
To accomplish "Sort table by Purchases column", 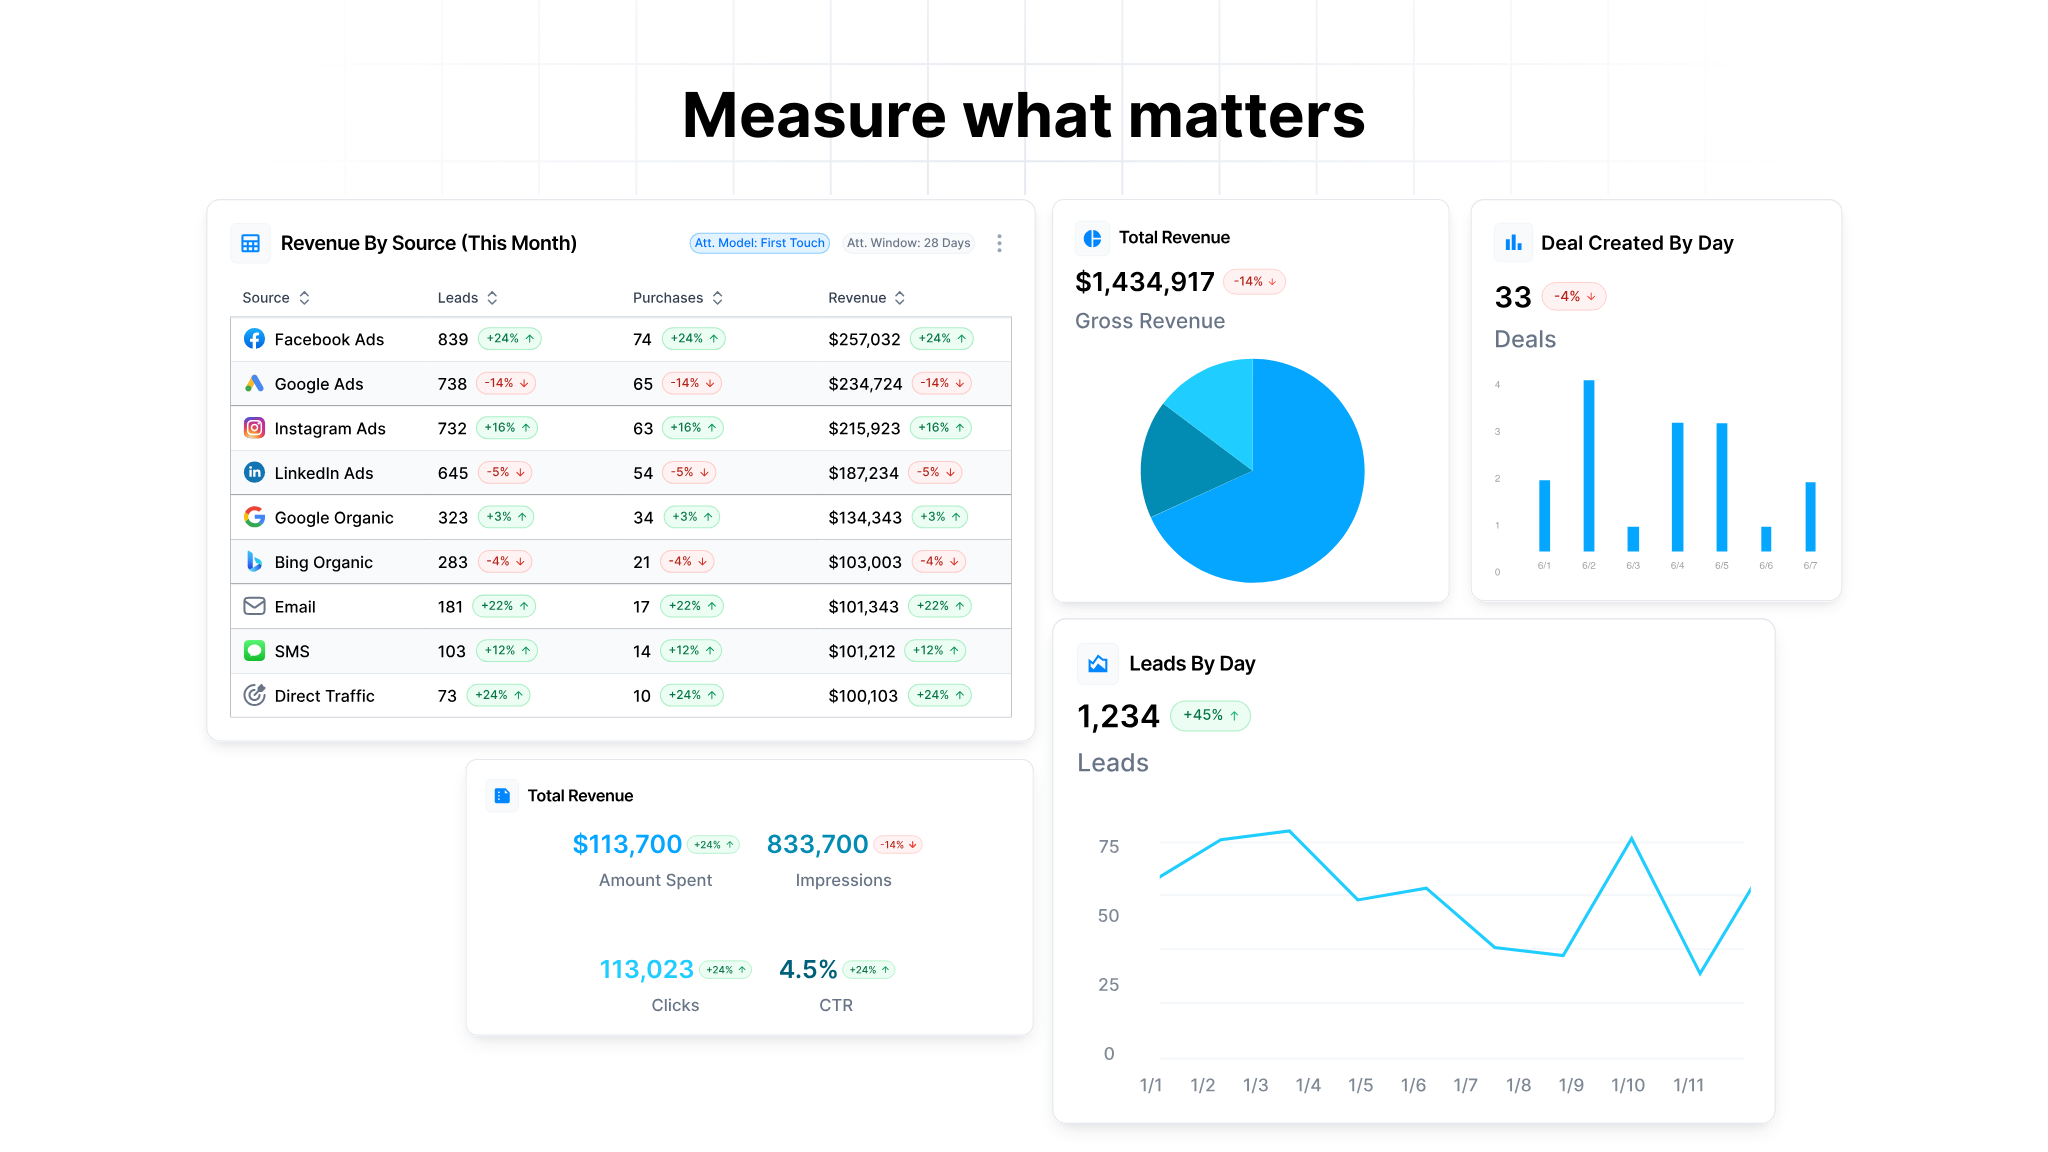I will click(717, 298).
